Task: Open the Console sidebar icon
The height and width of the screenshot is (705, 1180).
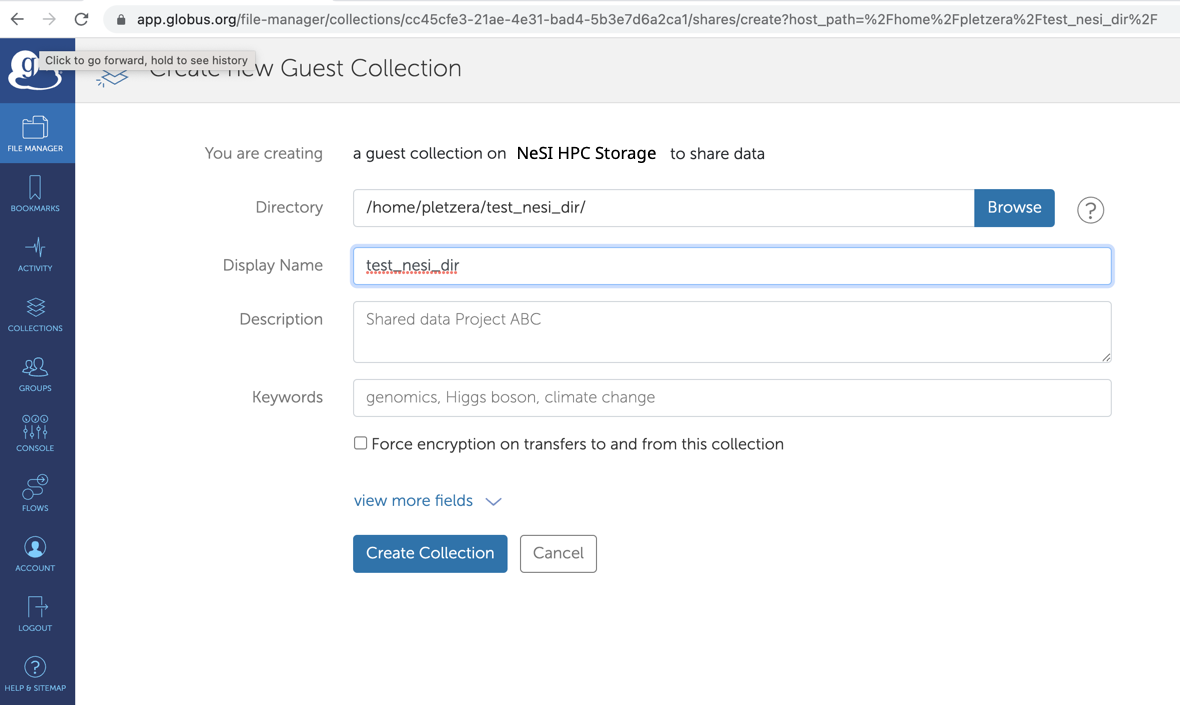Action: click(x=36, y=434)
